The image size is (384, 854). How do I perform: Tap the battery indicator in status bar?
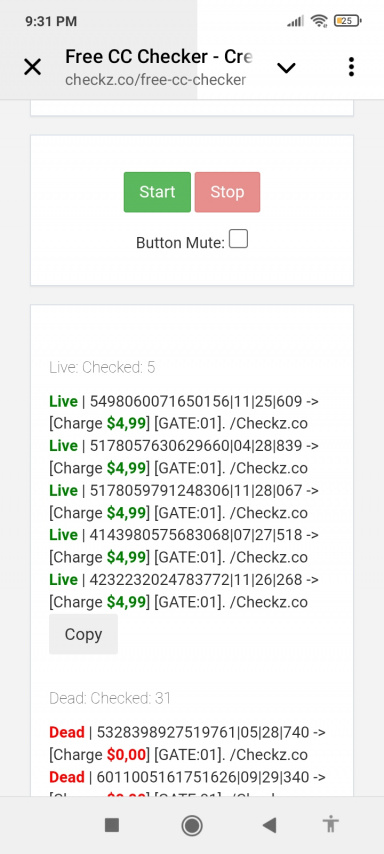pos(348,21)
